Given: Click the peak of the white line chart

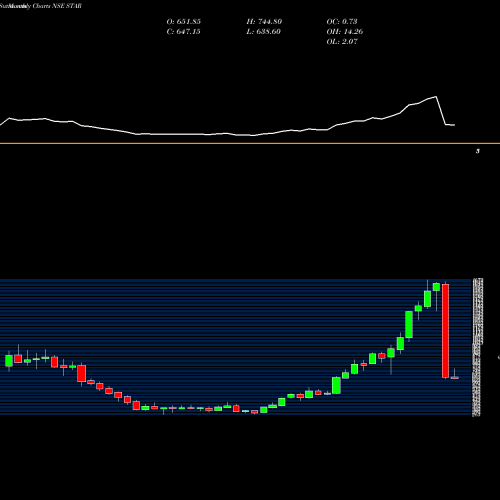Looking at the screenshot, I should 436,97.
